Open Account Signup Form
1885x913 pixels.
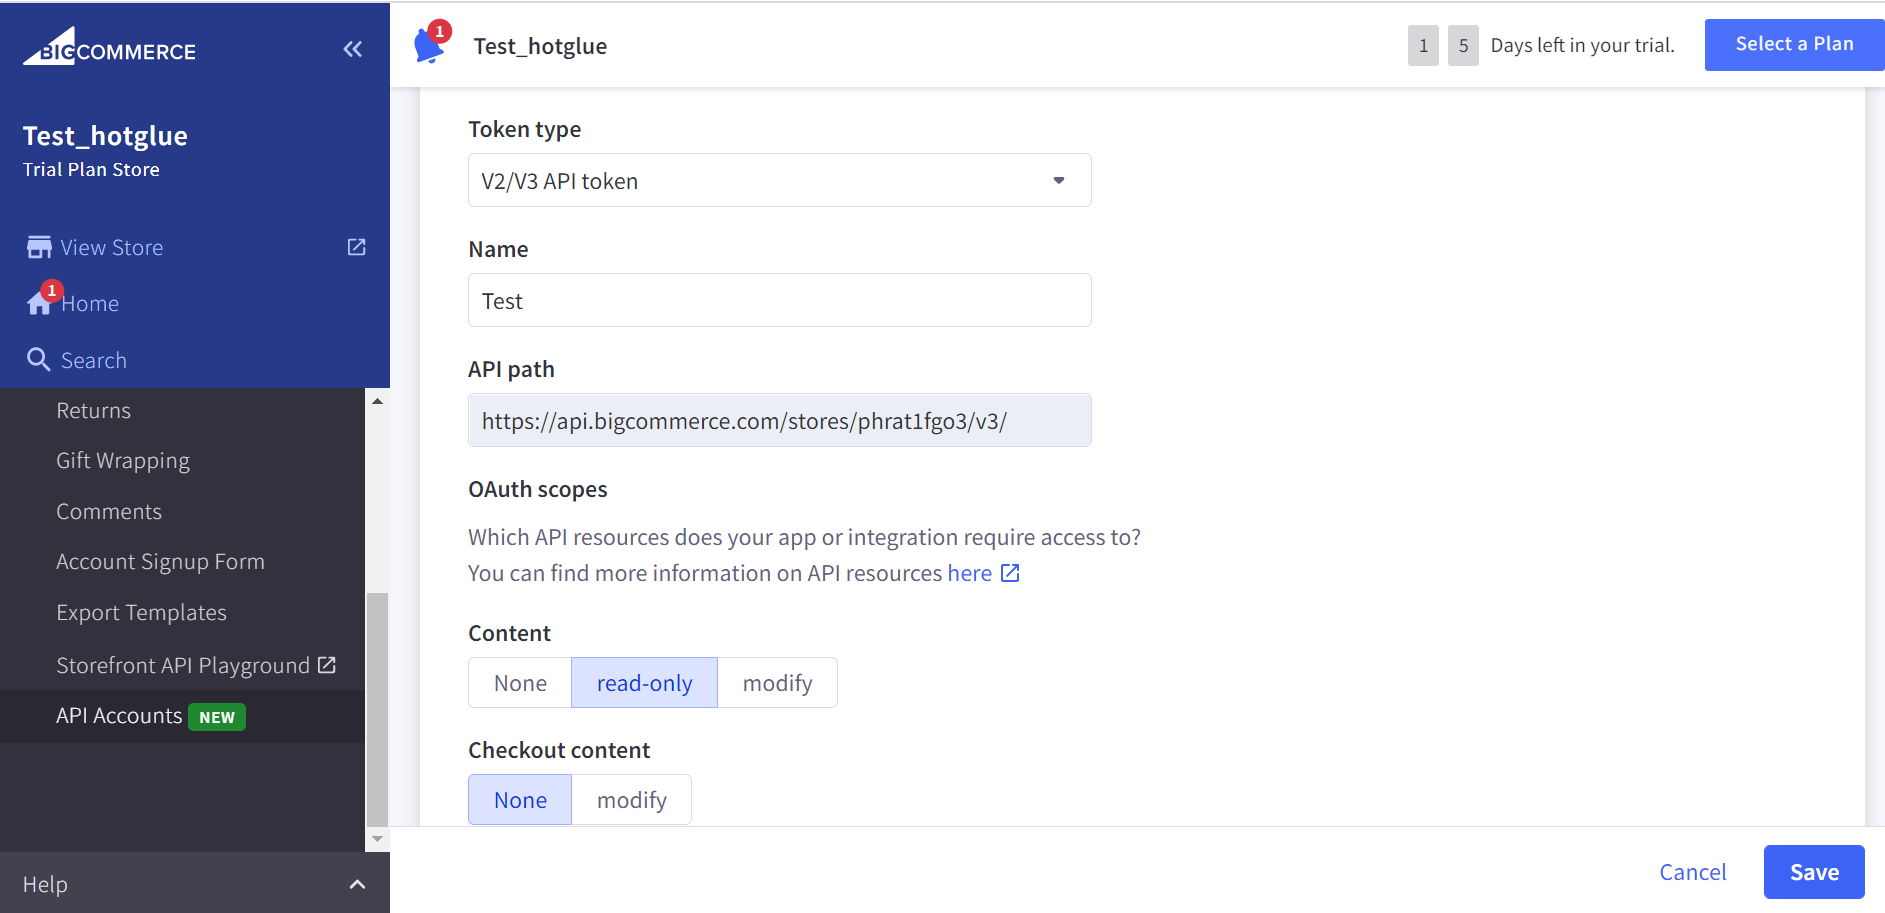click(160, 561)
